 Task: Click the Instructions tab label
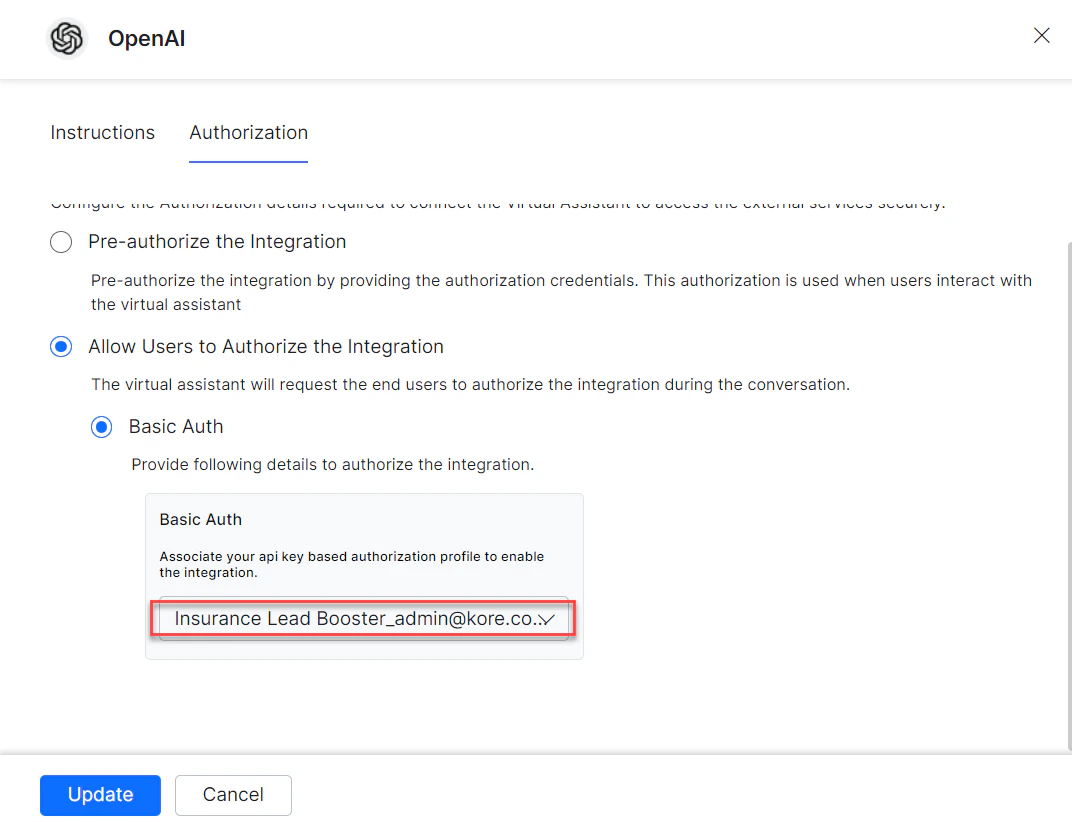coord(102,132)
